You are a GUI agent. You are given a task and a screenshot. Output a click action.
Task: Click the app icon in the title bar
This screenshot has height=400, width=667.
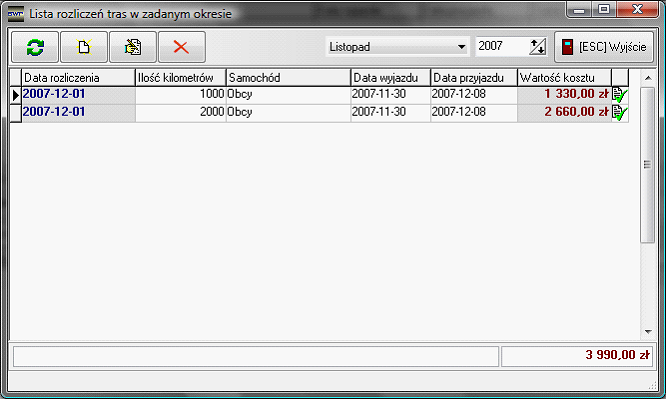[x=15, y=12]
